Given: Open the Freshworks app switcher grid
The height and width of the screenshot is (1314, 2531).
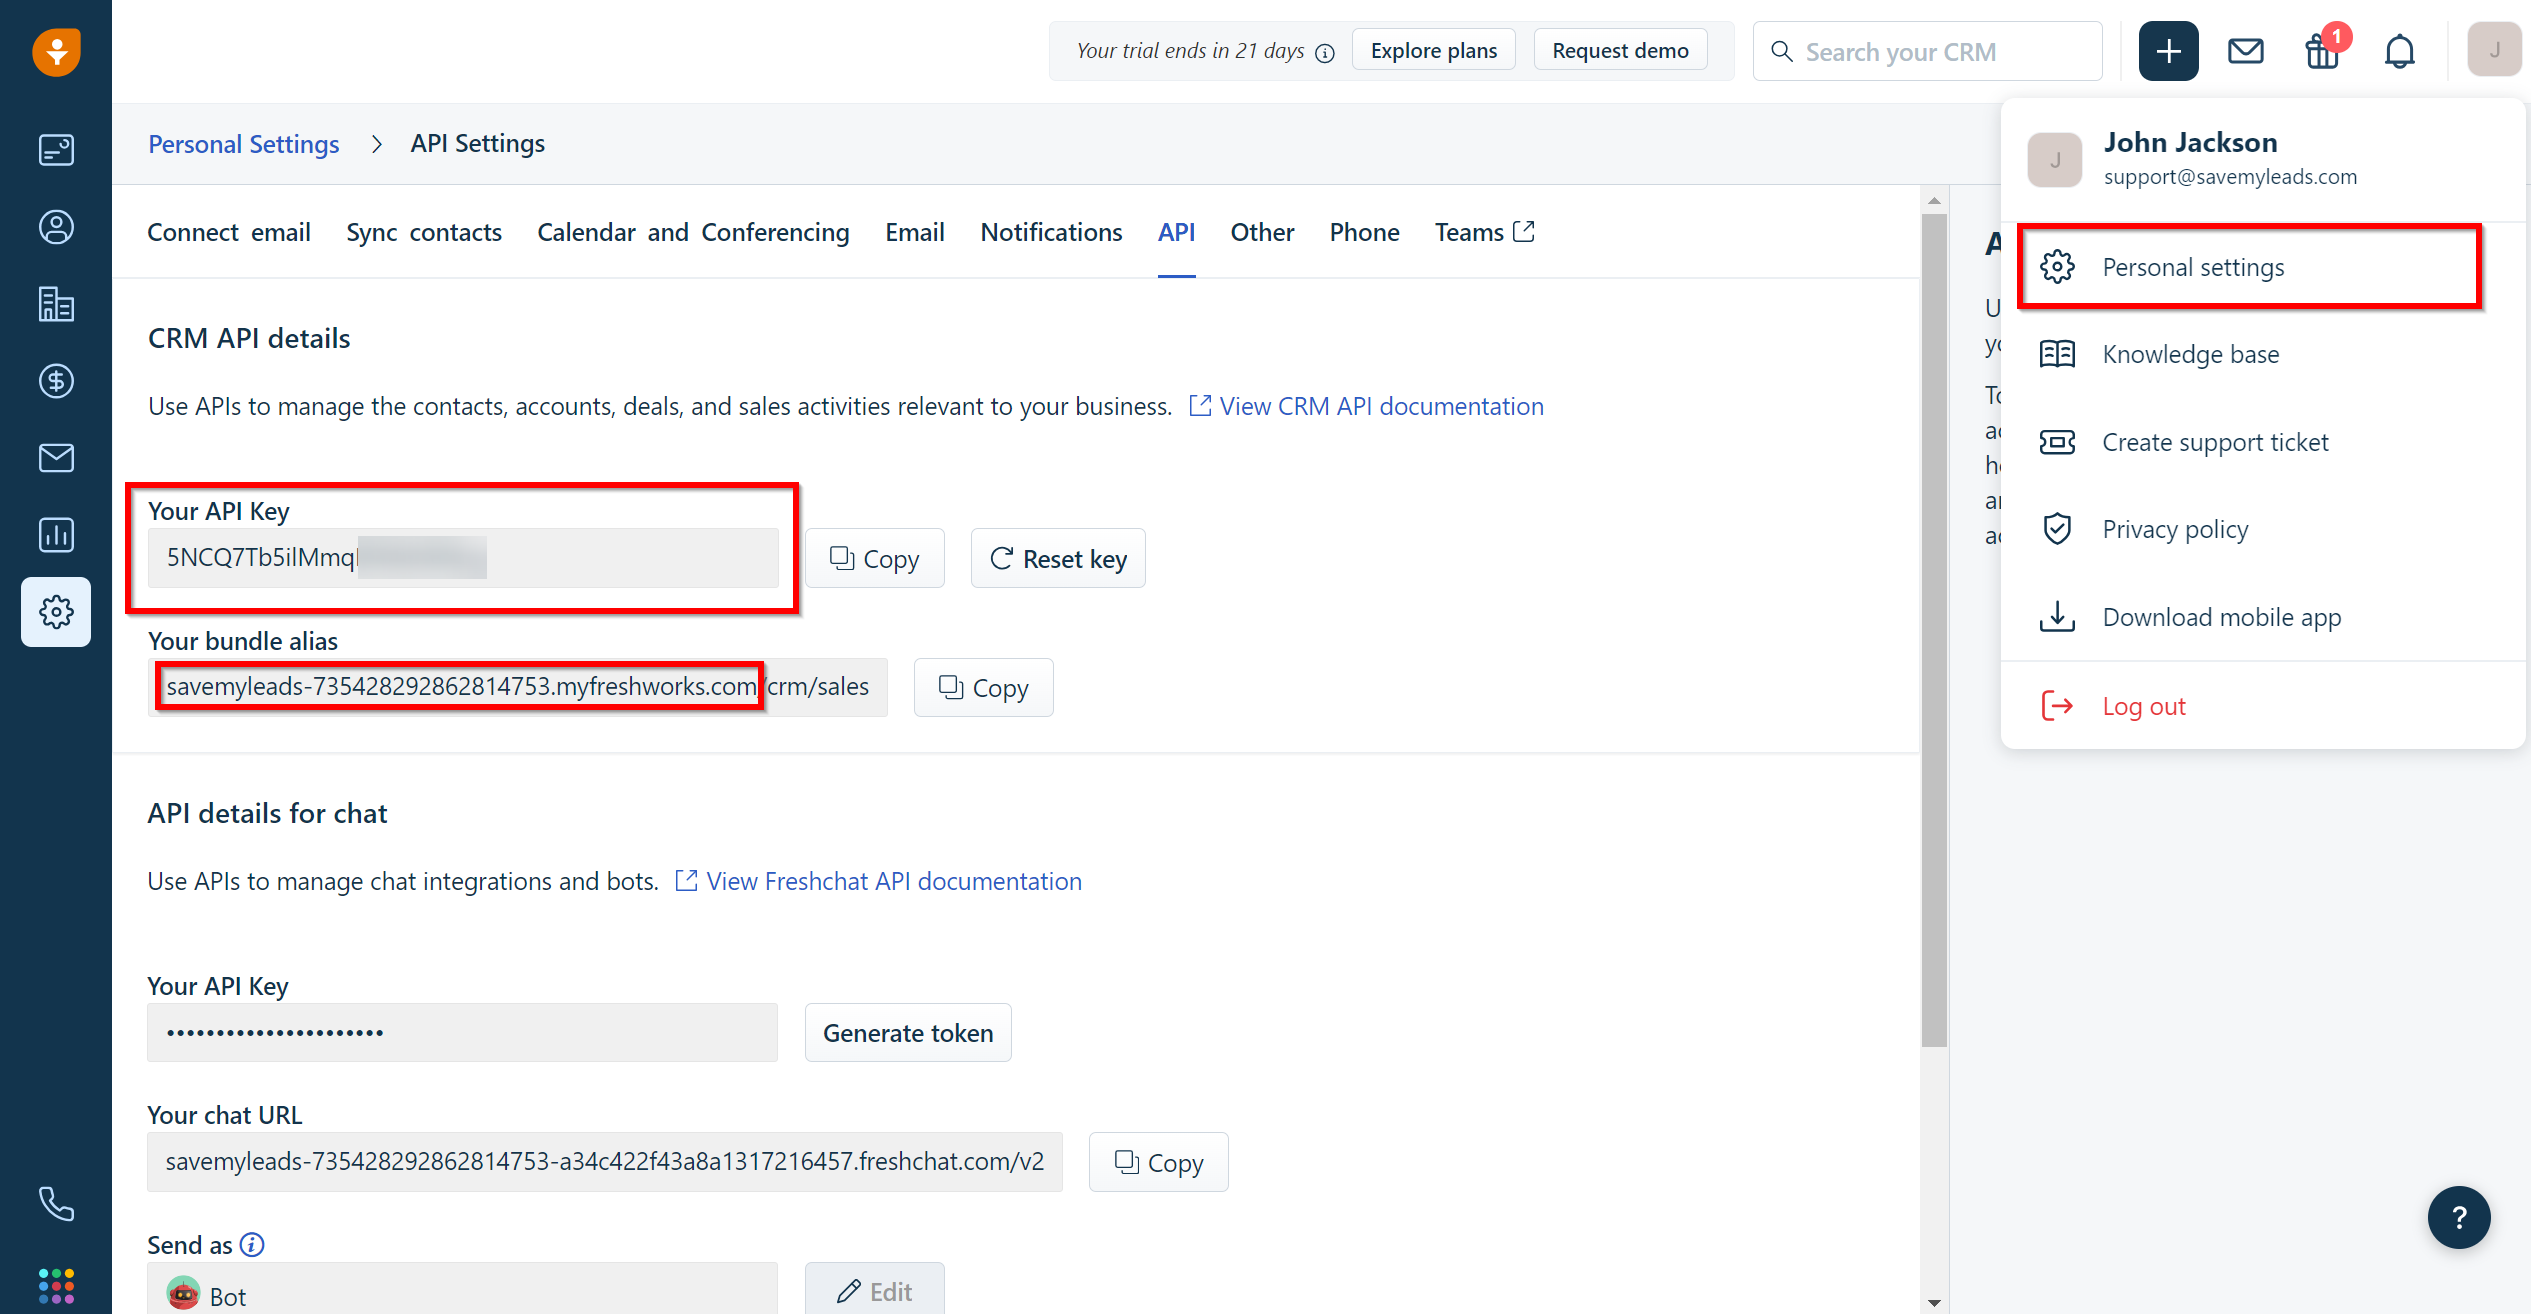Looking at the screenshot, I should [x=56, y=1286].
